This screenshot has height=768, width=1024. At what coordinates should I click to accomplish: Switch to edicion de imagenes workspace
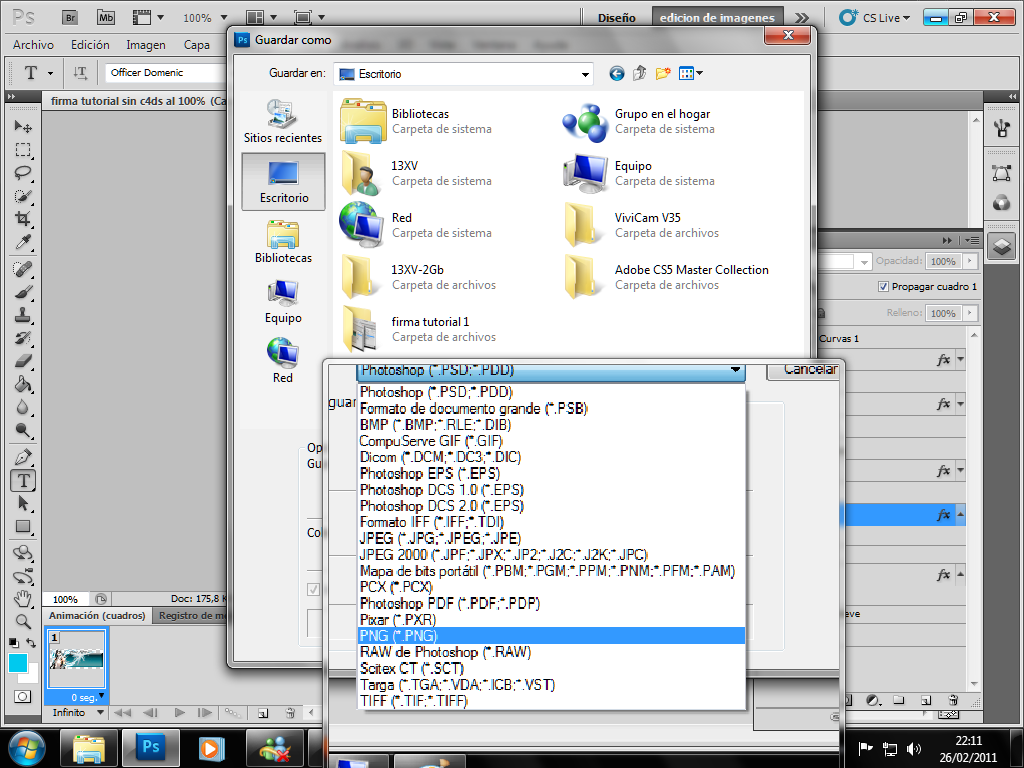coord(717,18)
